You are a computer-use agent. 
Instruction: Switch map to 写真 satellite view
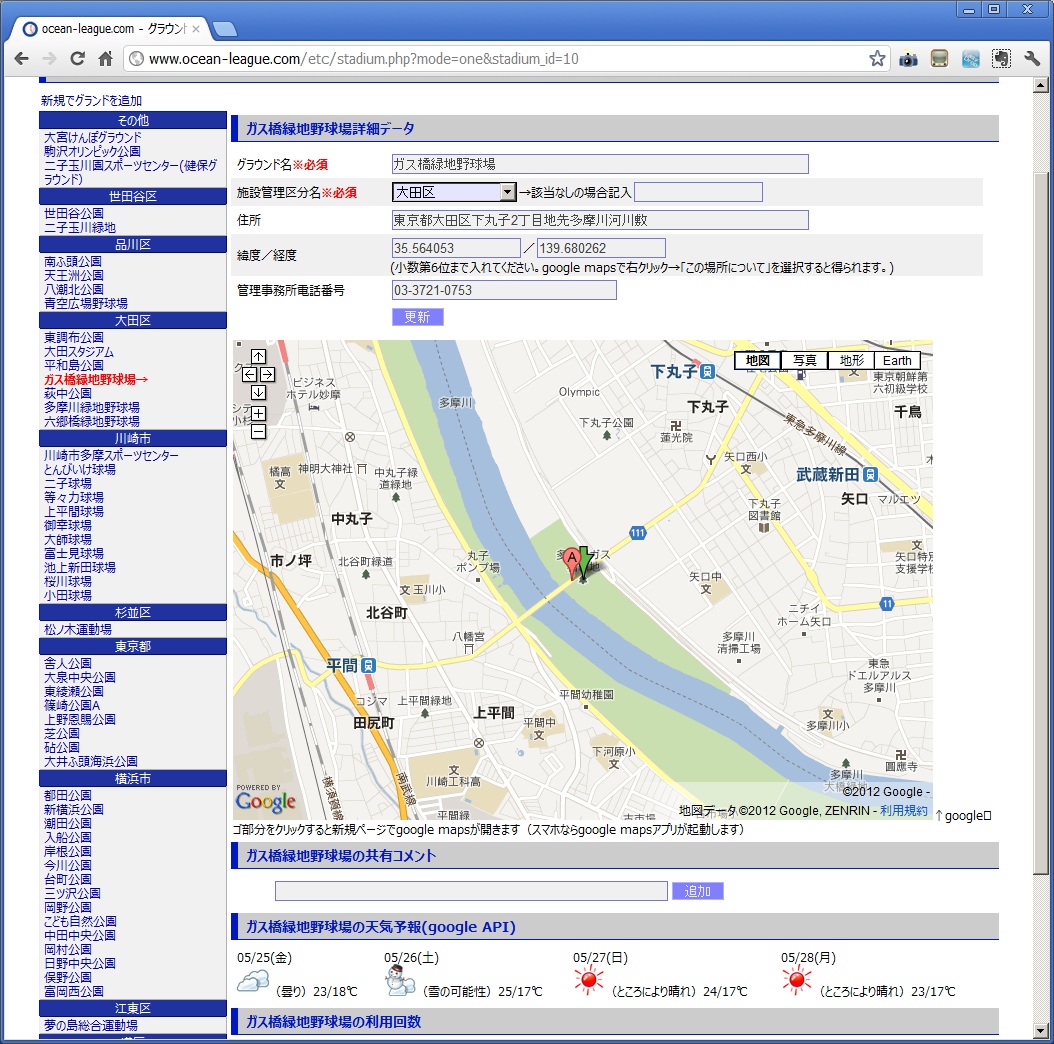(x=804, y=361)
